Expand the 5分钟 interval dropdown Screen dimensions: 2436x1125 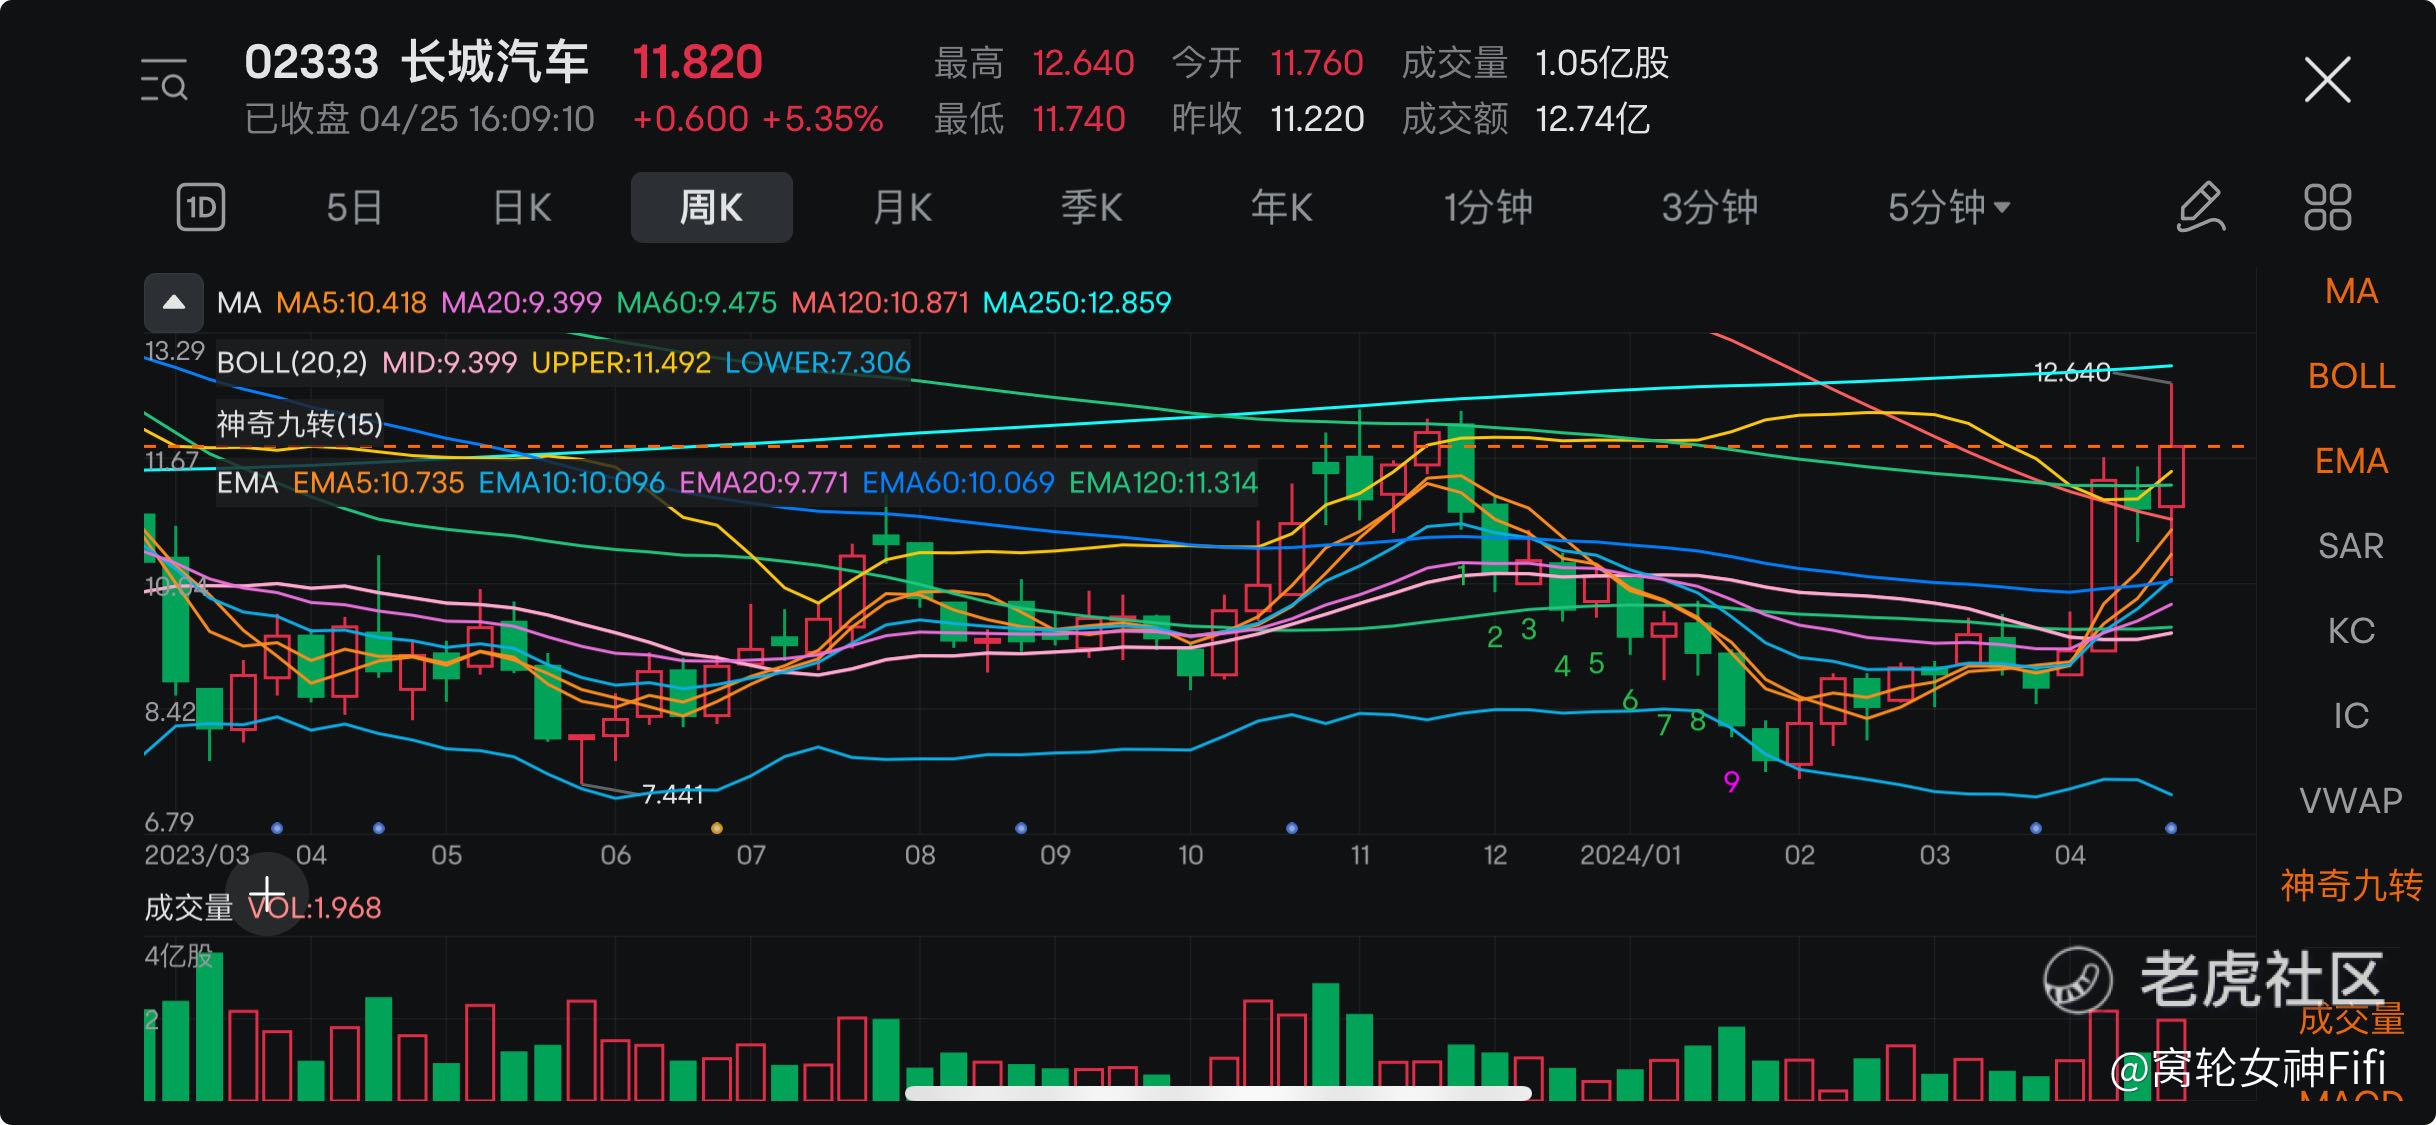1949,207
